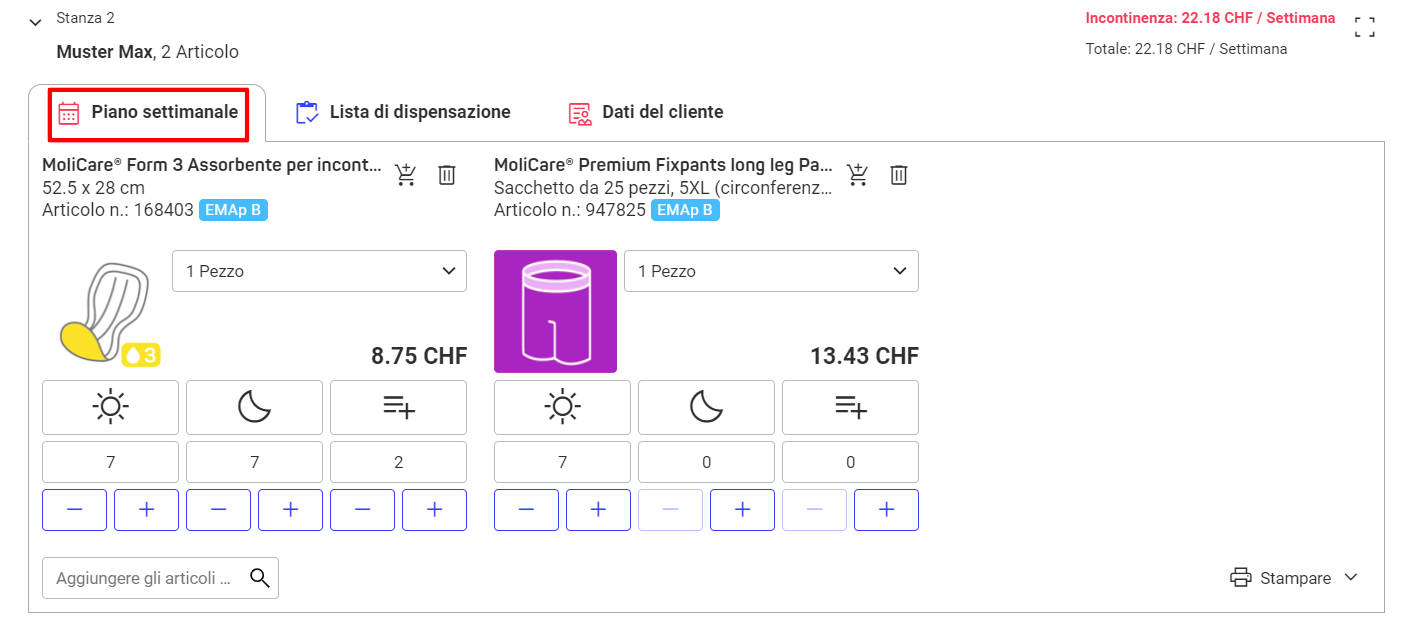Click Articolo n.: 168403 text

118,210
